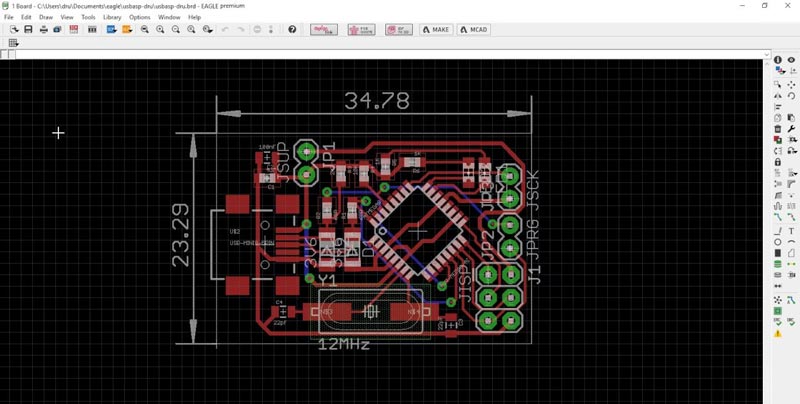
Task: Select the Via tool
Action: [x=778, y=264]
